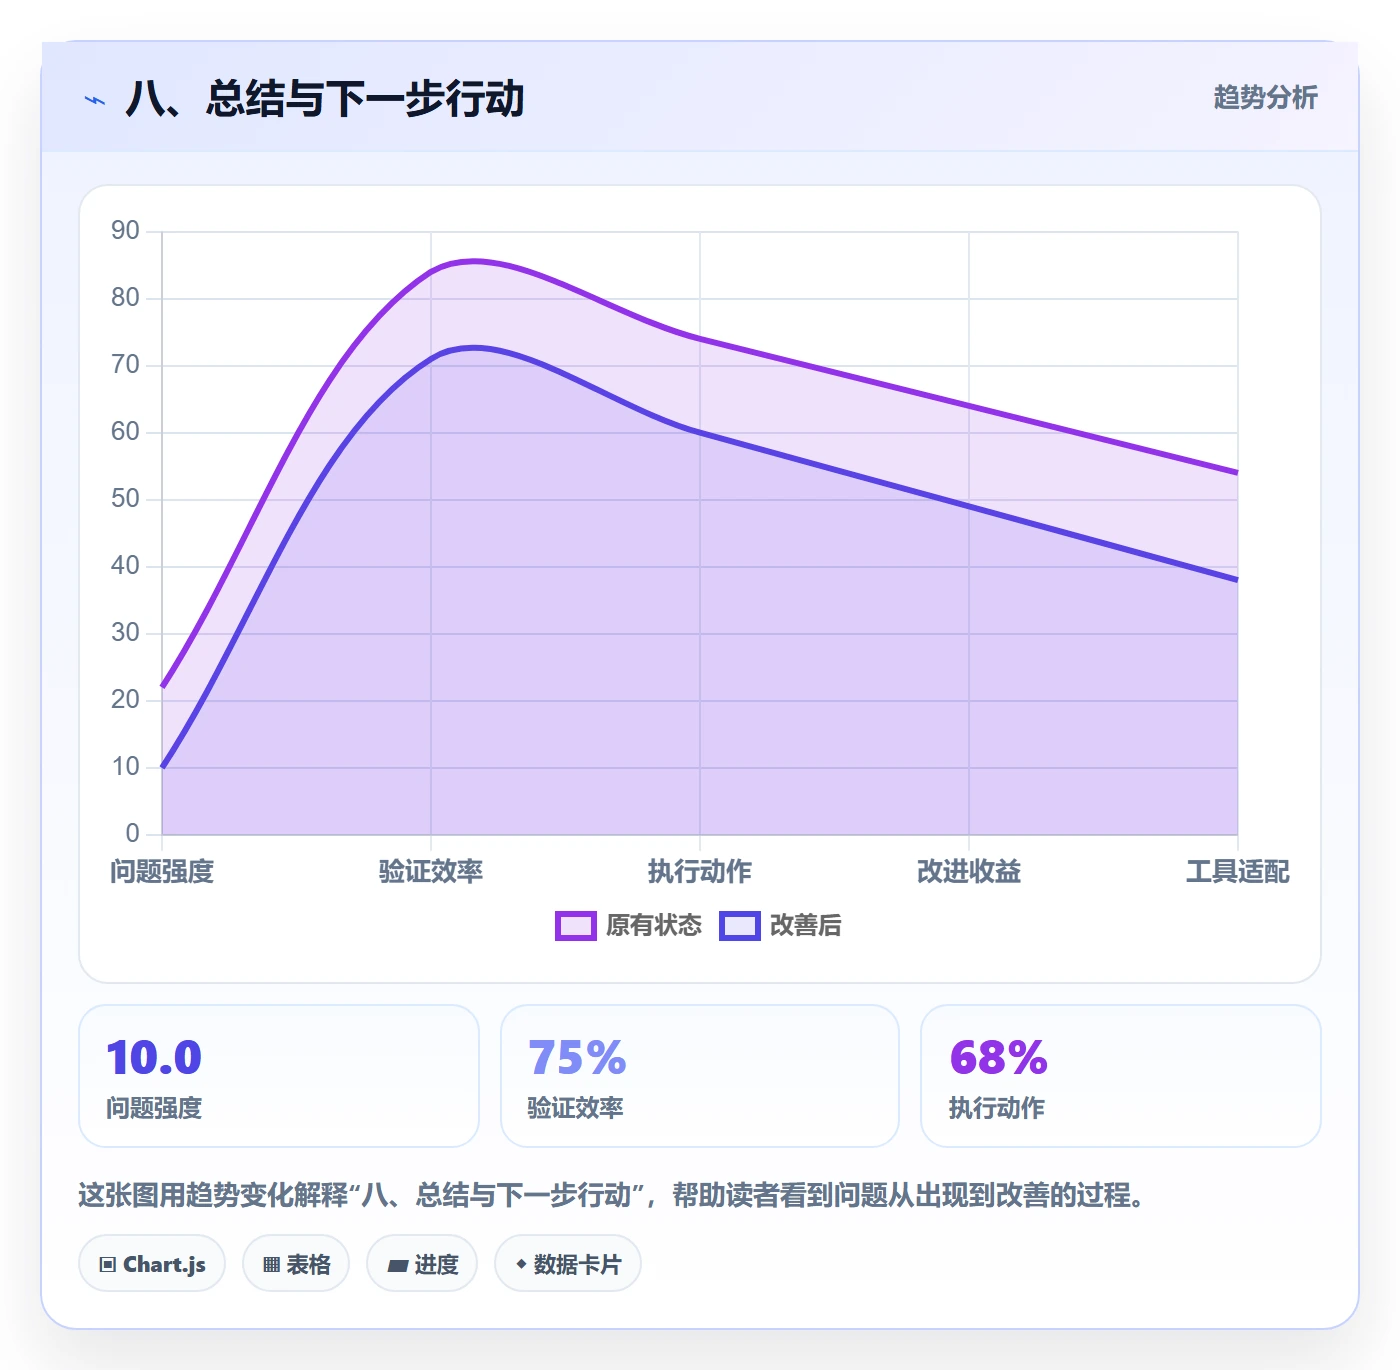
Task: Click the 50 y-axis tick label
Action: (x=125, y=499)
